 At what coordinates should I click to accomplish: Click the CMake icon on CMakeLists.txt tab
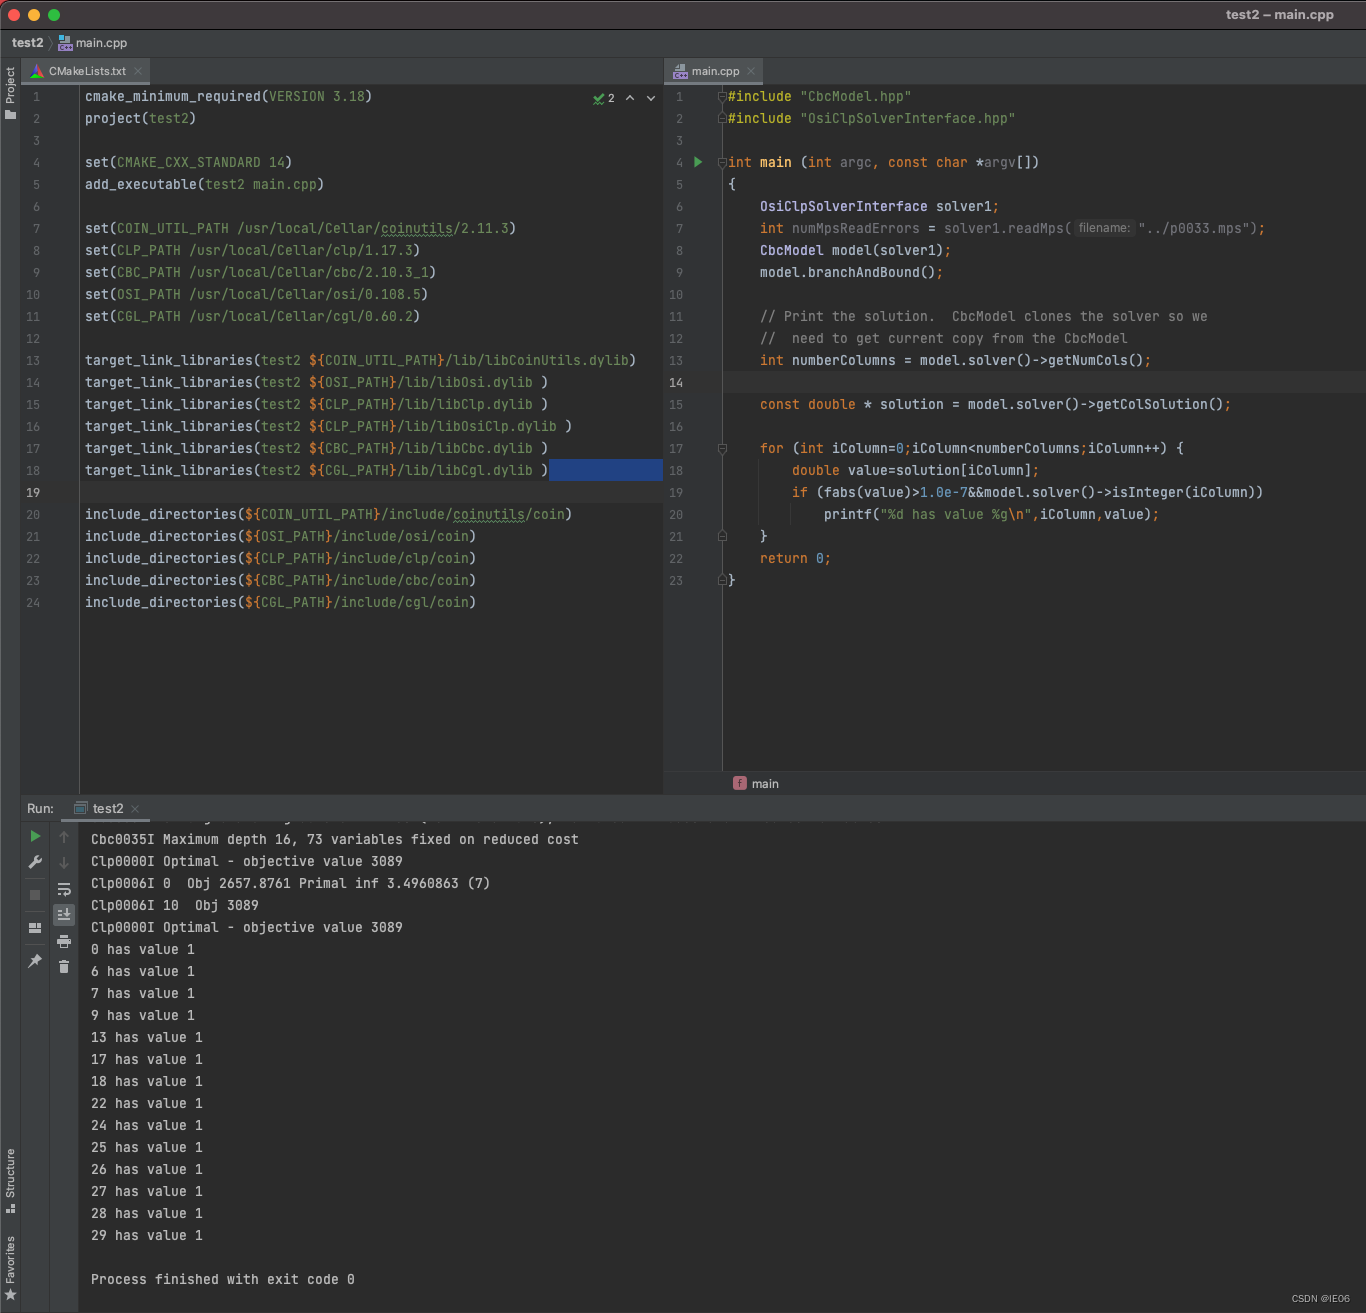click(x=37, y=71)
